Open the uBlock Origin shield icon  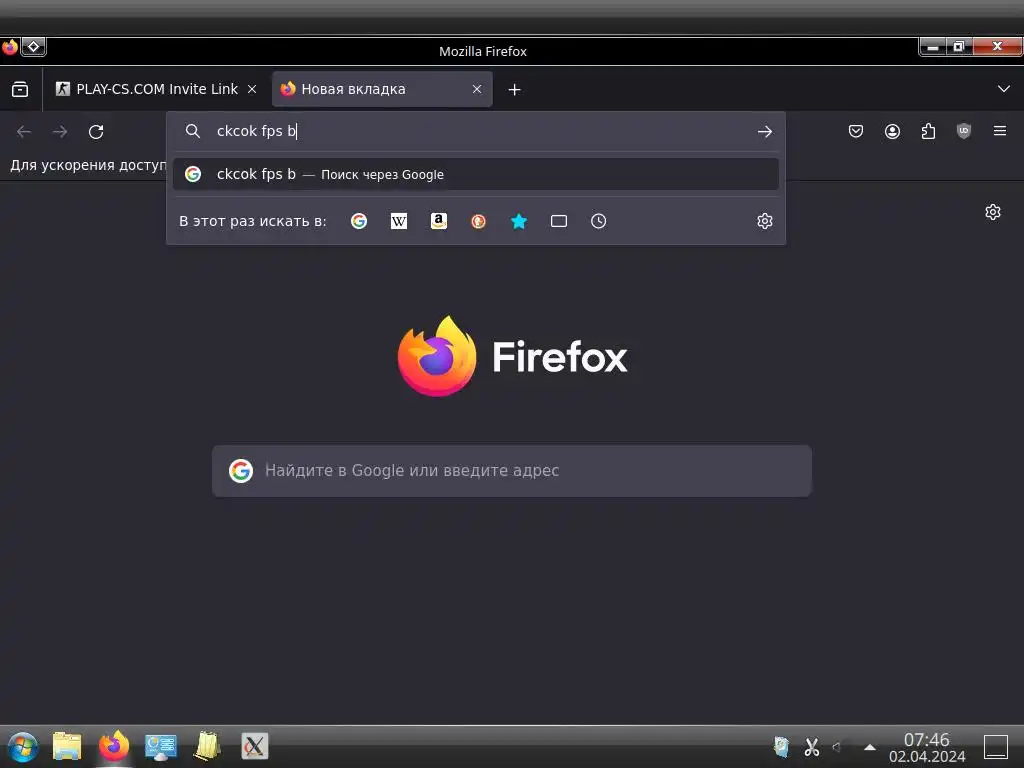(964, 132)
